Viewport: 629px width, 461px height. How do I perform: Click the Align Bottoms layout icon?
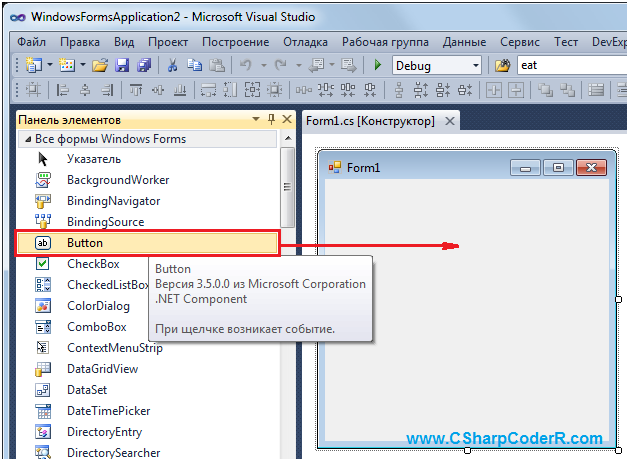(180, 90)
